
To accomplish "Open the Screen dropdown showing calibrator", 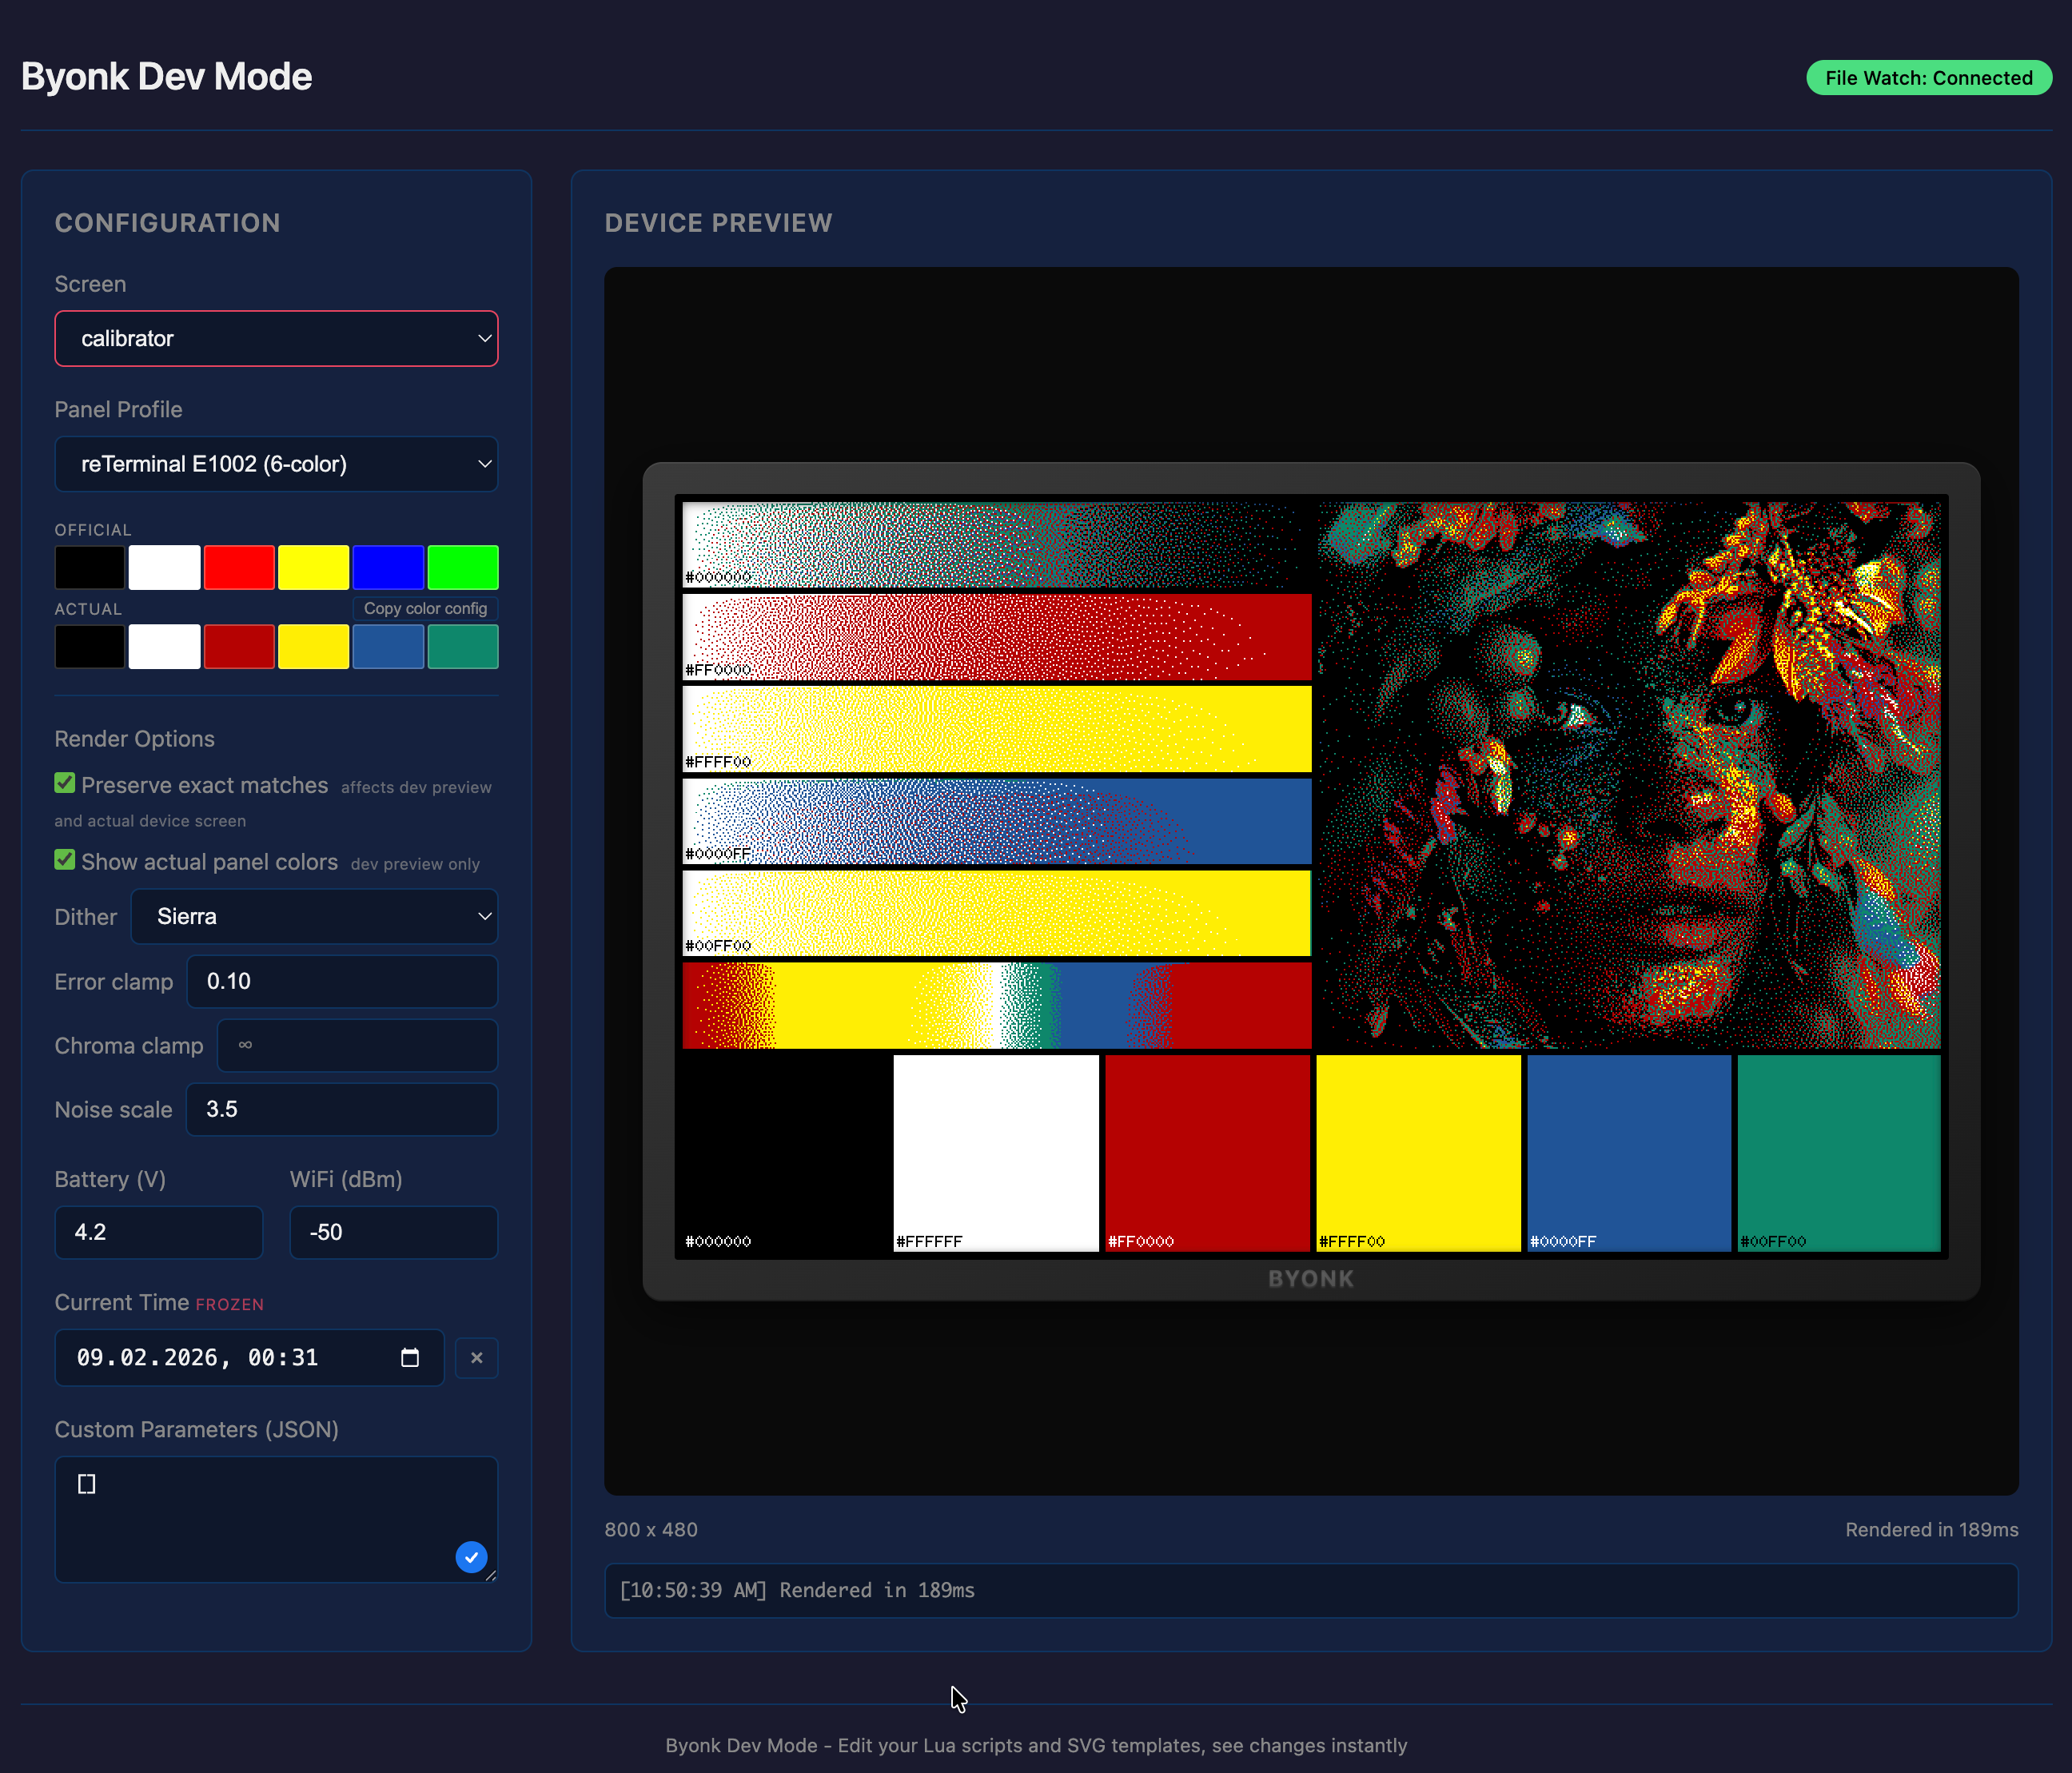I will (276, 338).
